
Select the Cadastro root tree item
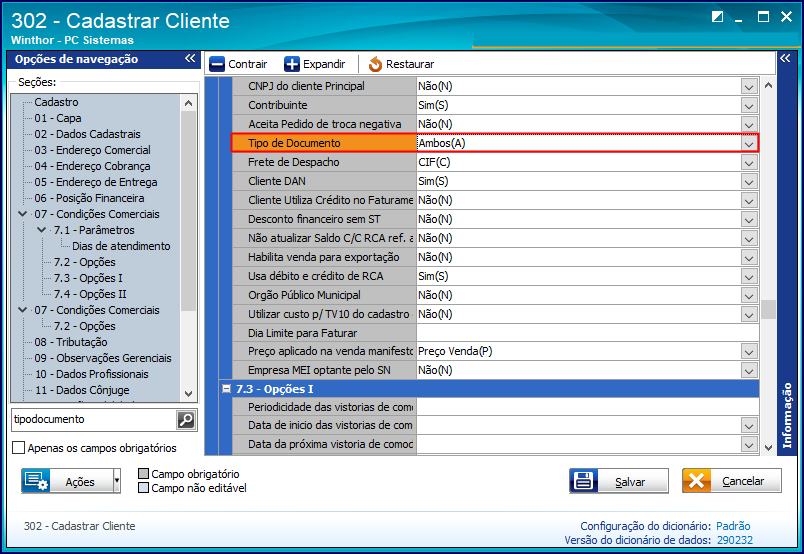pos(56,102)
